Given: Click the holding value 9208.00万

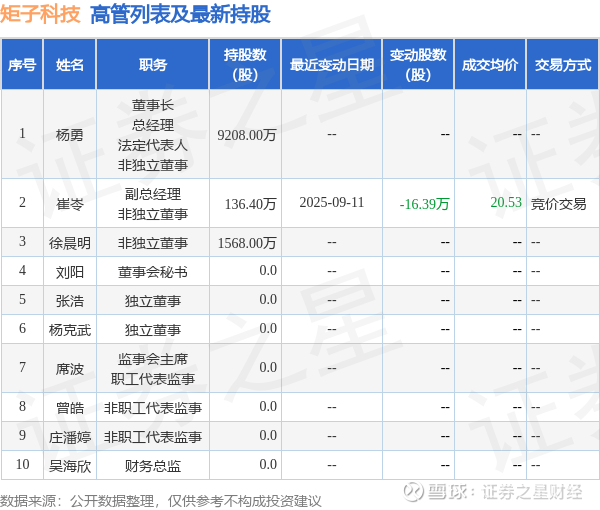Looking at the screenshot, I should pyautogui.click(x=247, y=135).
